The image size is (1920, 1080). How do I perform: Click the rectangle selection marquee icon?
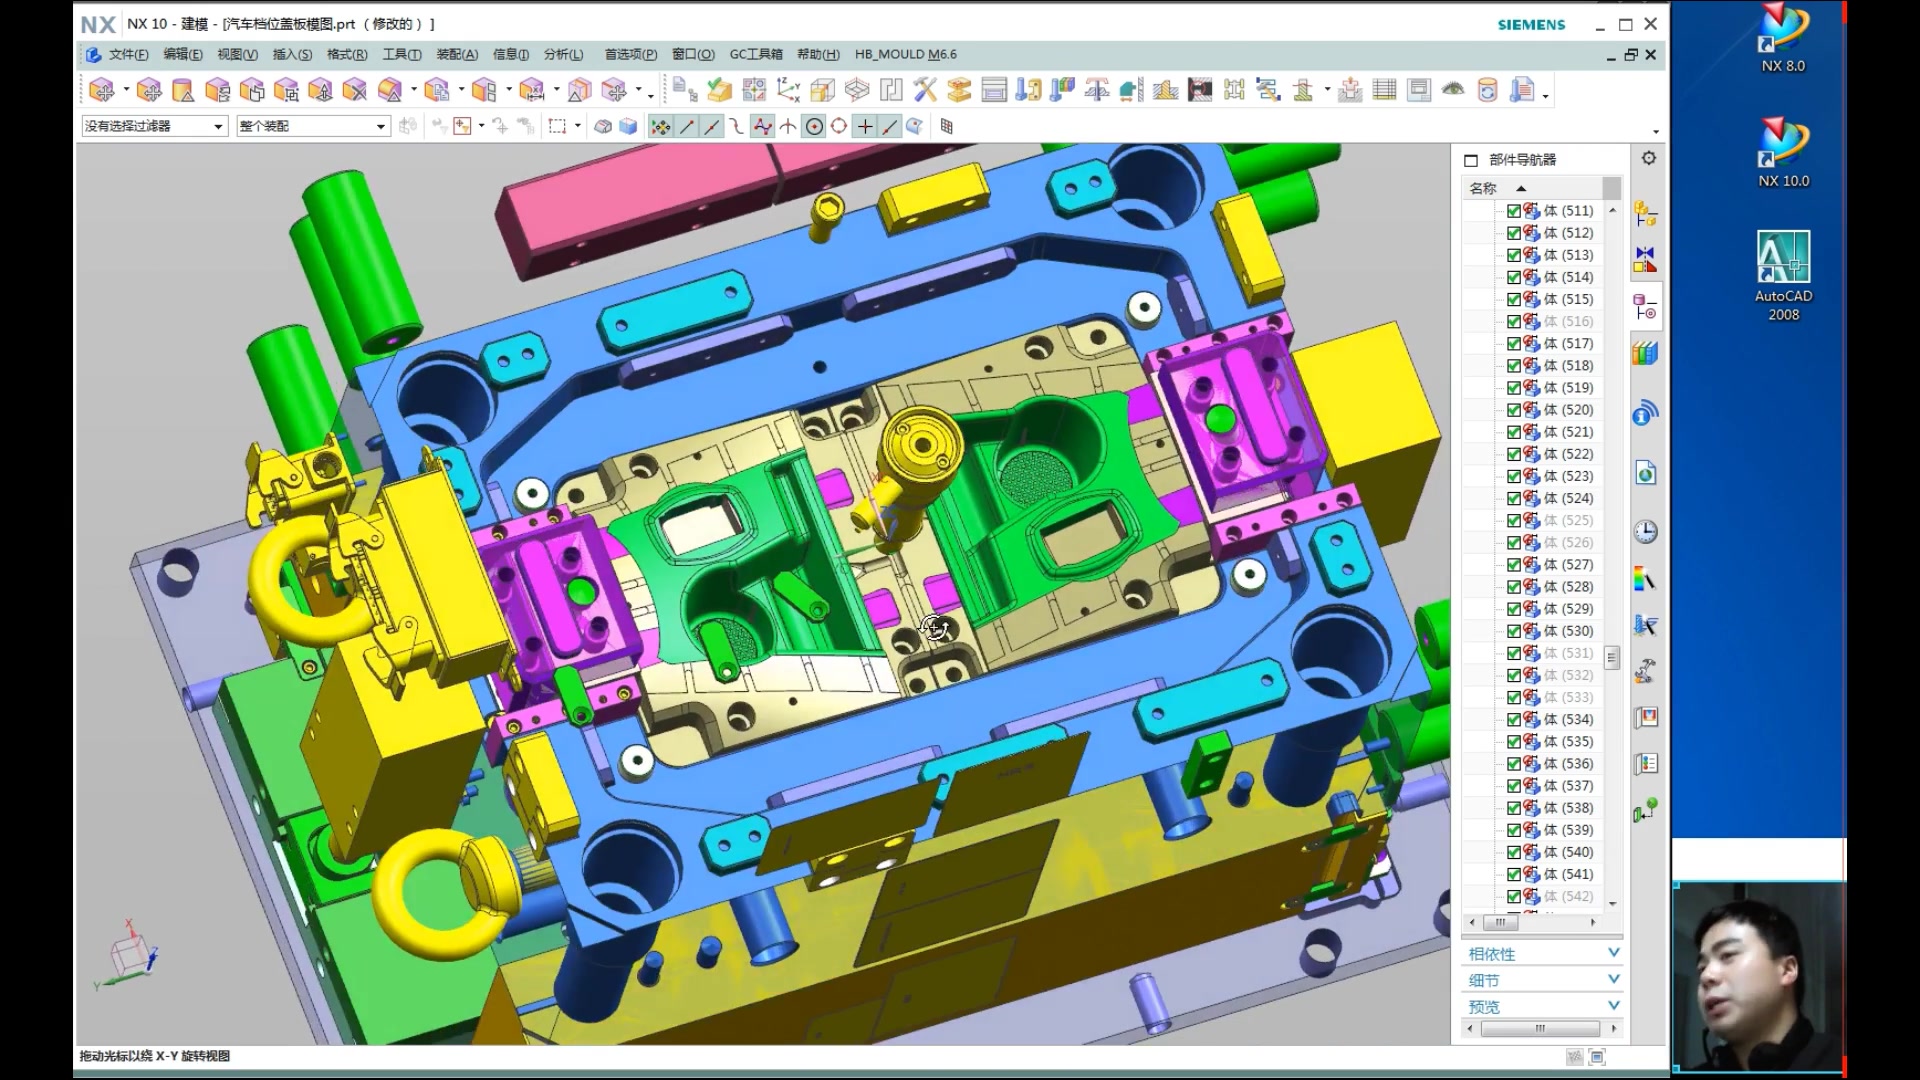(557, 126)
